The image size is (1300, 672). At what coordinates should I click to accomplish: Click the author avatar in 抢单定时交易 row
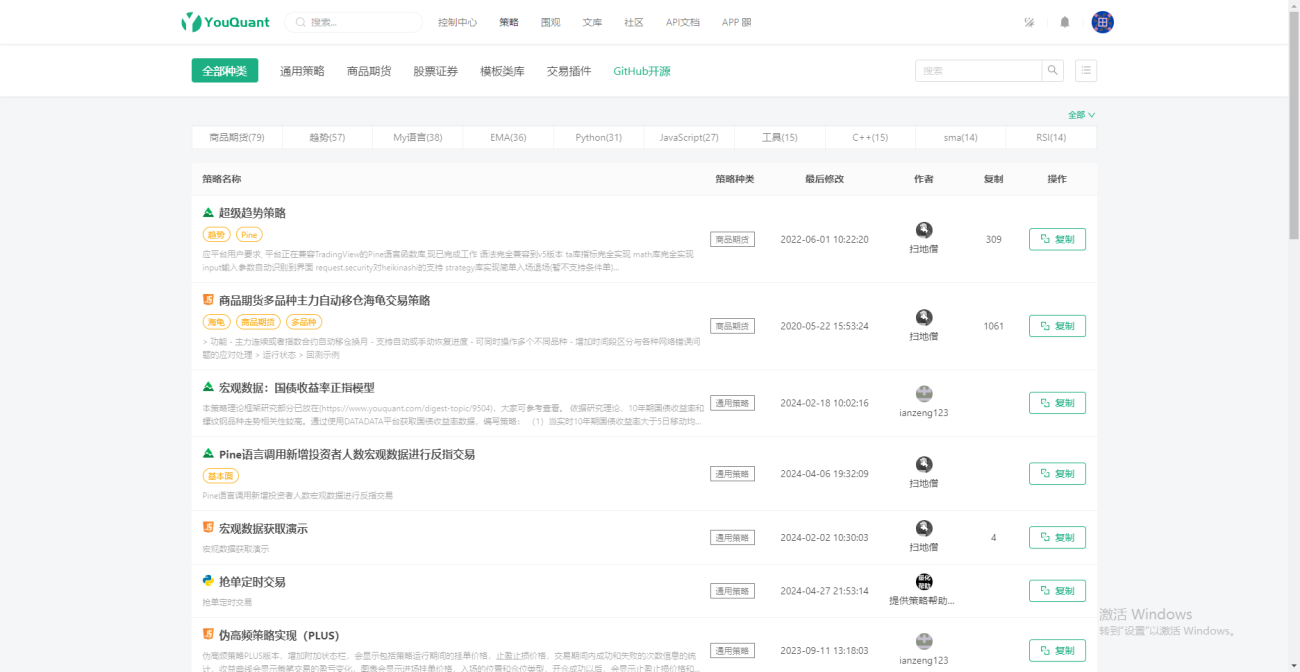tap(924, 583)
